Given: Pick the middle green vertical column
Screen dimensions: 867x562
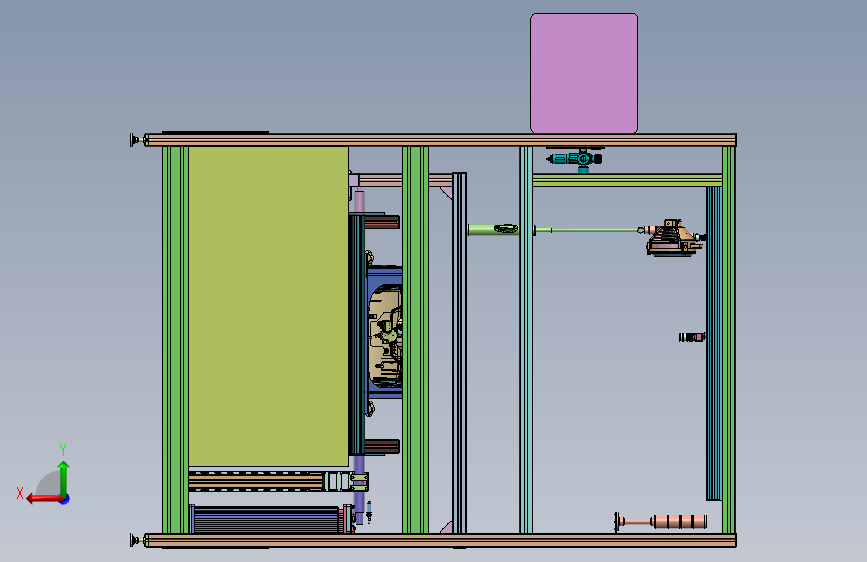Looking at the screenshot, I should (x=415, y=340).
